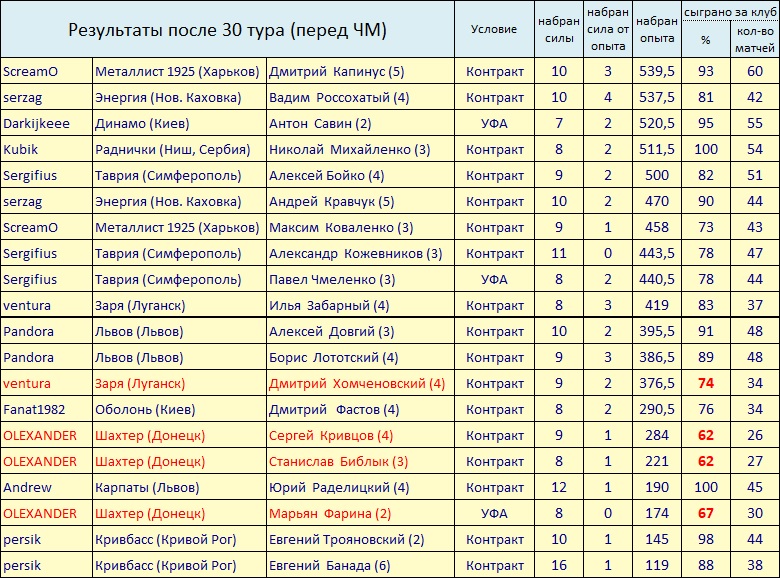
Task: Select experience value '537,5'
Action: point(657,97)
